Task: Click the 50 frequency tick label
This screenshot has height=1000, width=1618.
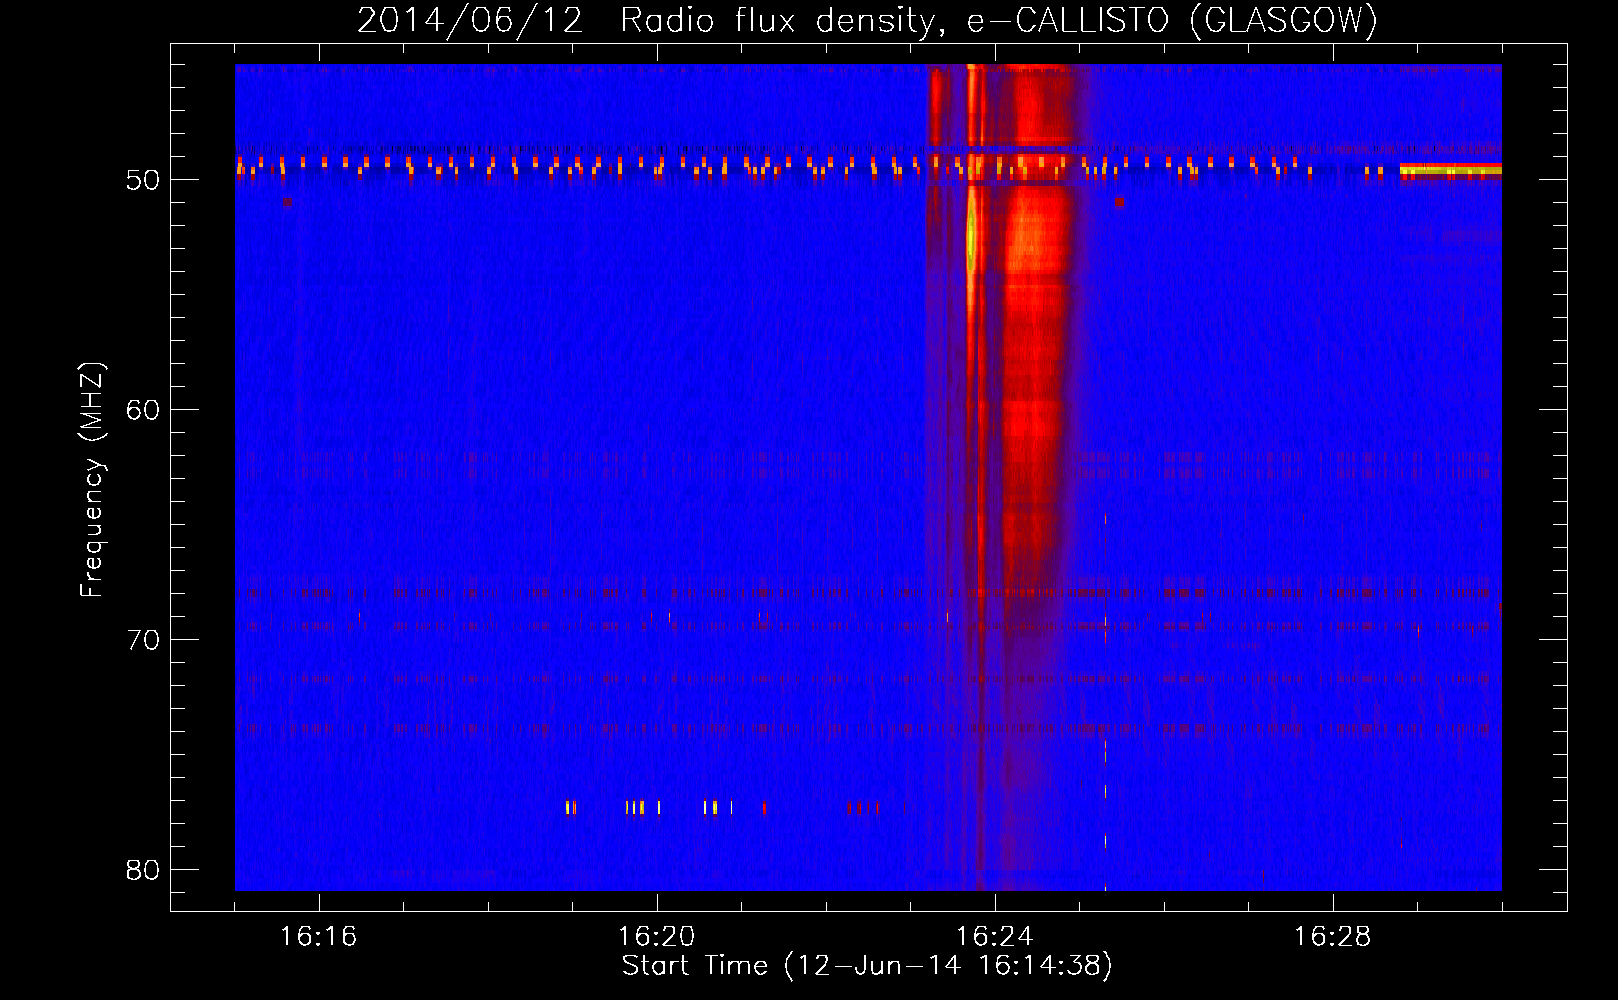Action: [x=143, y=180]
